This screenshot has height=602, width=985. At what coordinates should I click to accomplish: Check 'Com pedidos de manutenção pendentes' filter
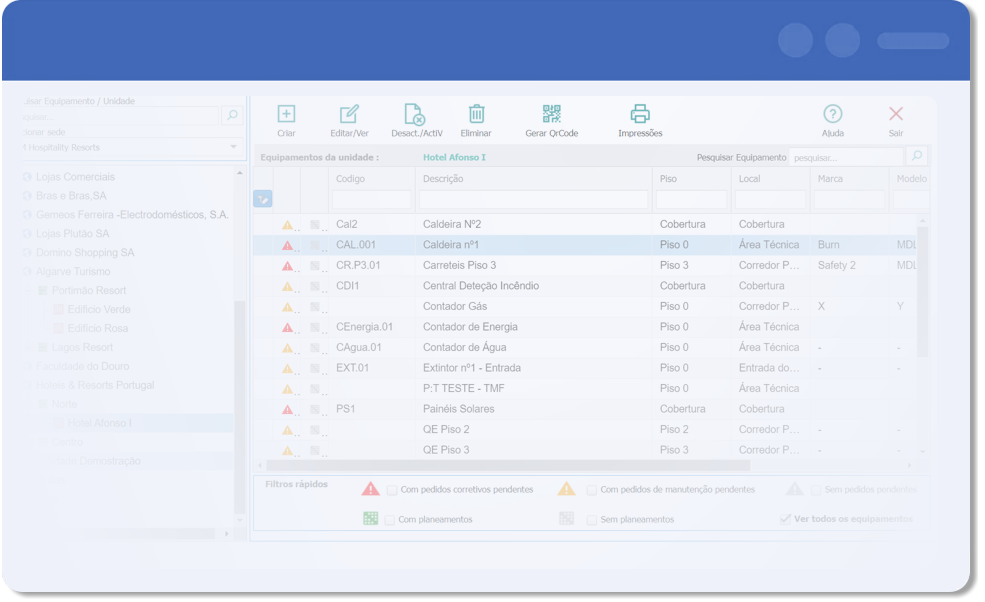click(592, 490)
